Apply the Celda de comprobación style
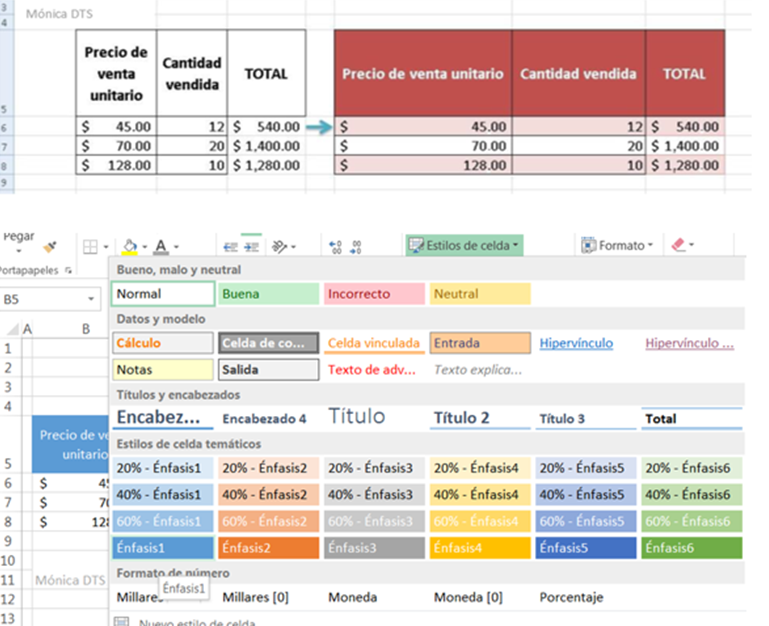 coord(269,343)
